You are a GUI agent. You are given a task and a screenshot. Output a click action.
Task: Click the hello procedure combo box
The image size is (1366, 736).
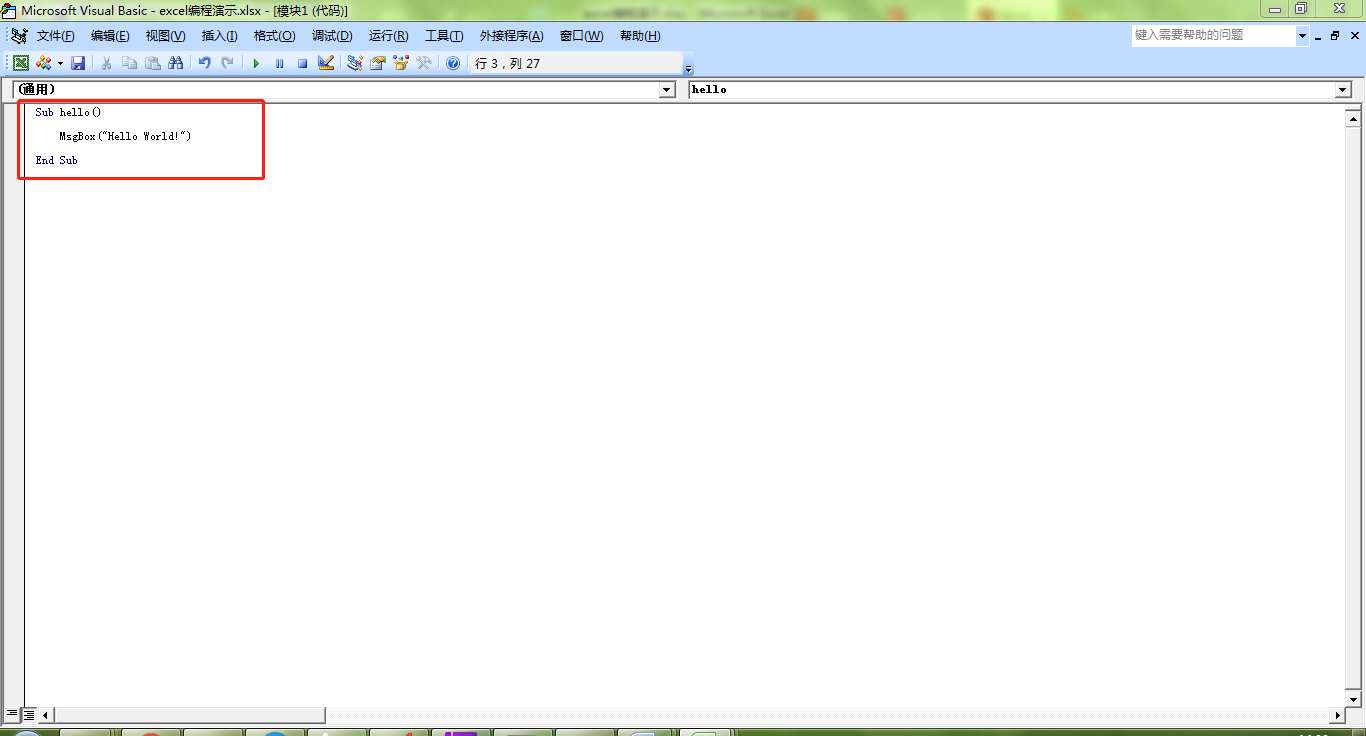[x=1020, y=90]
